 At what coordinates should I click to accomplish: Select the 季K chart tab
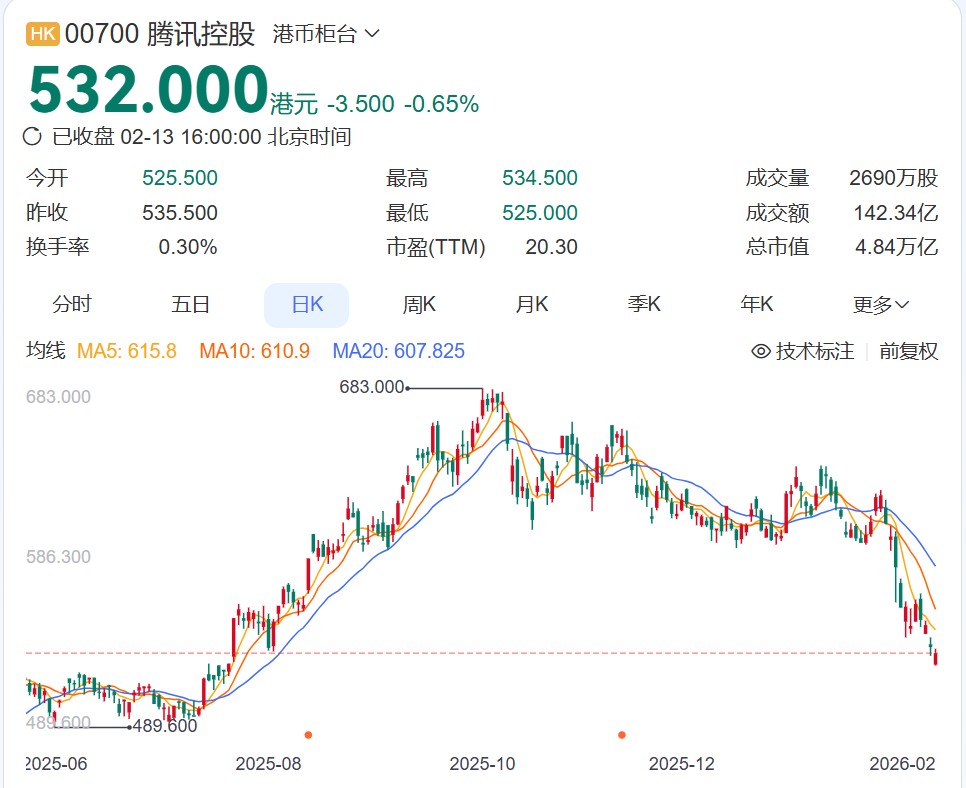[x=644, y=304]
